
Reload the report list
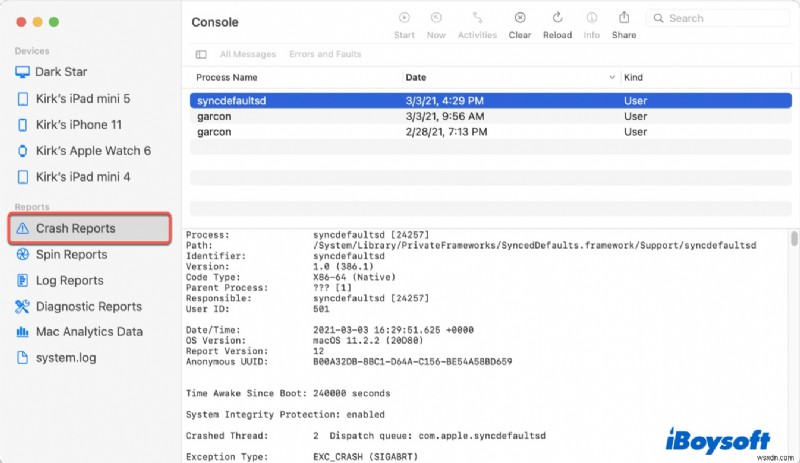(x=557, y=18)
